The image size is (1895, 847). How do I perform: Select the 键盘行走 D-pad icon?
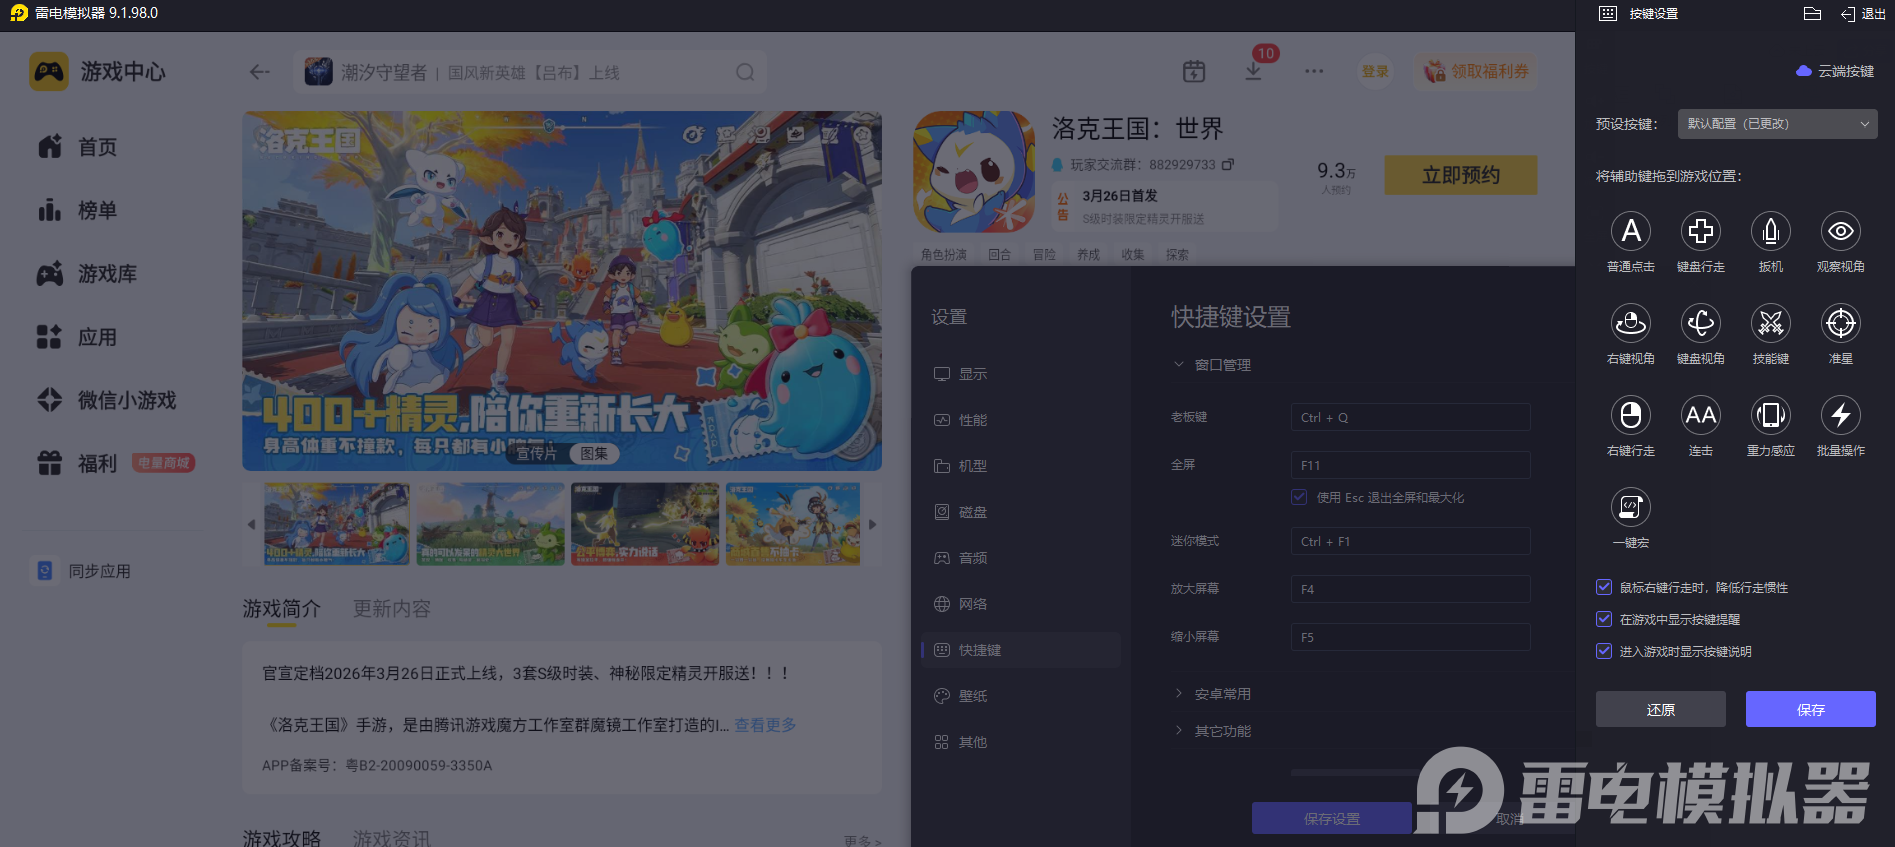click(x=1700, y=232)
